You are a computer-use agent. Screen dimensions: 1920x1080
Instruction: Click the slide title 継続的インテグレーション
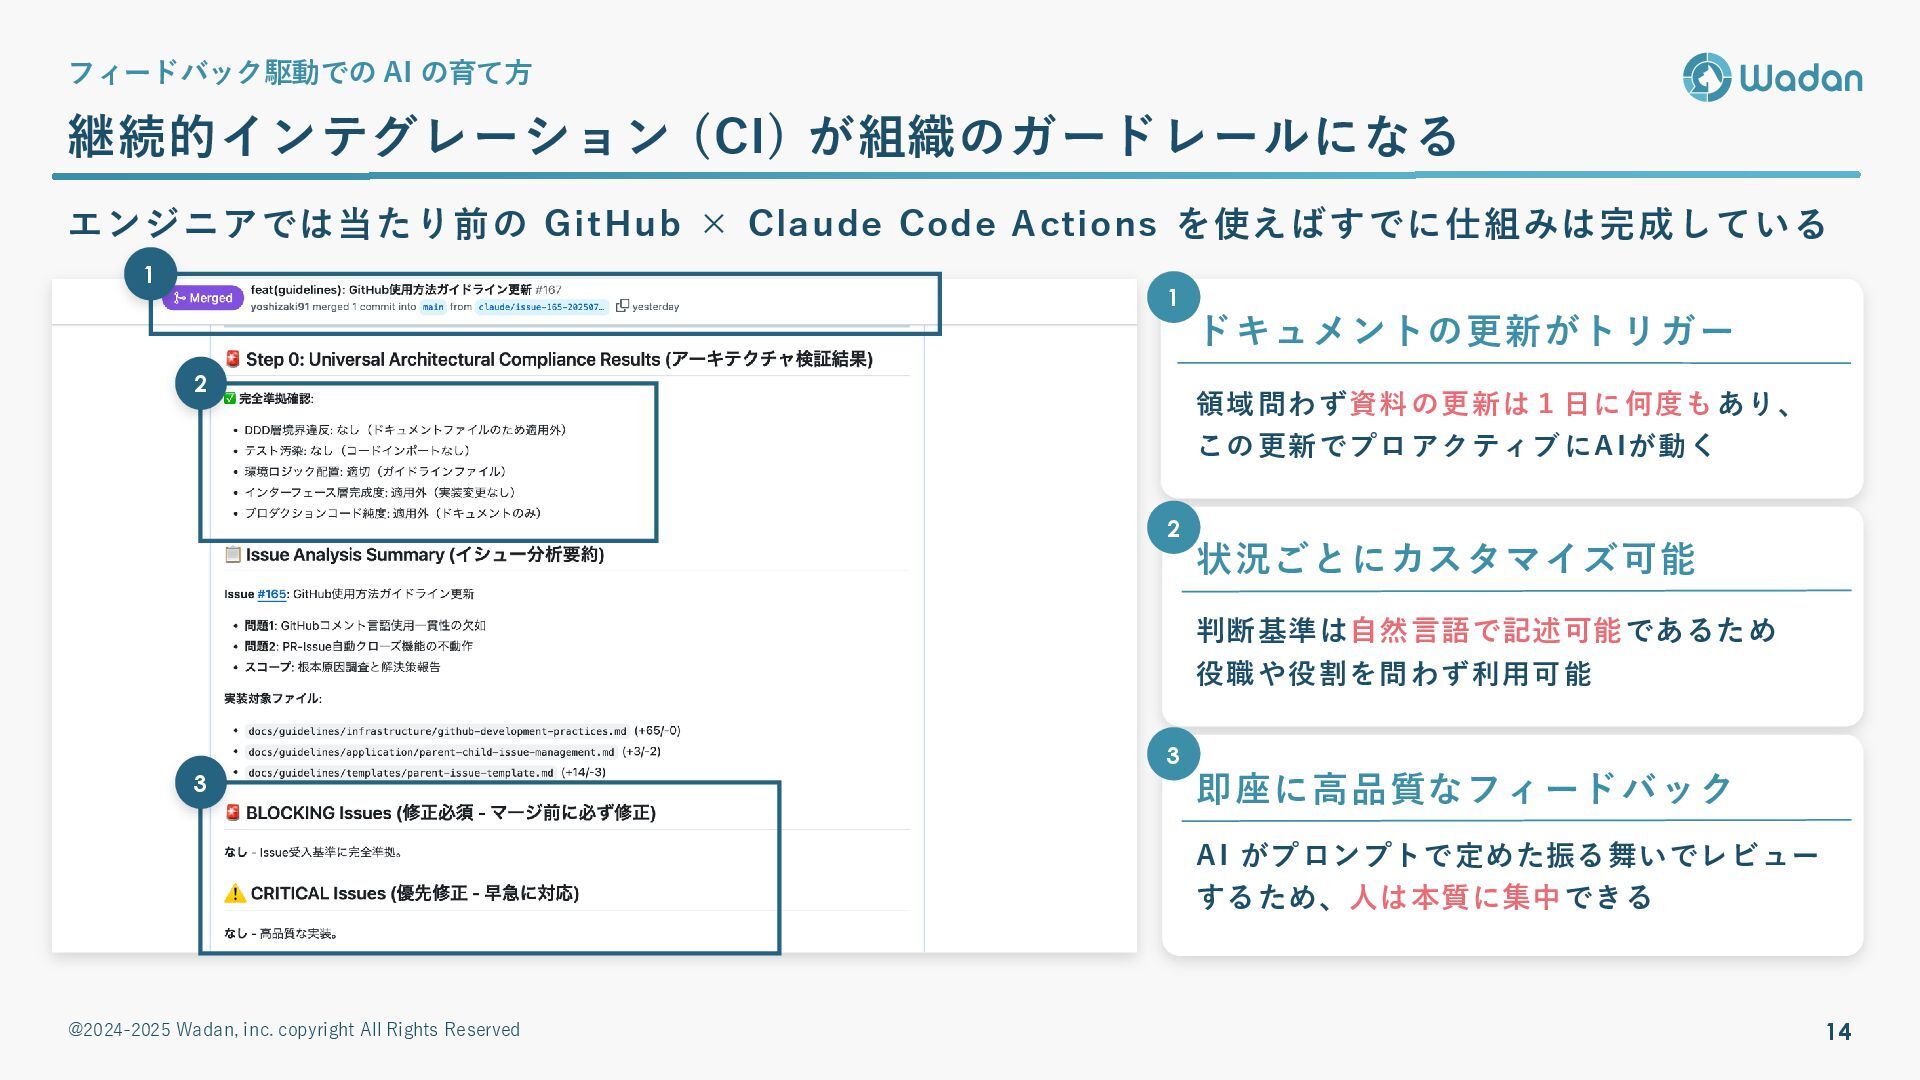point(764,136)
